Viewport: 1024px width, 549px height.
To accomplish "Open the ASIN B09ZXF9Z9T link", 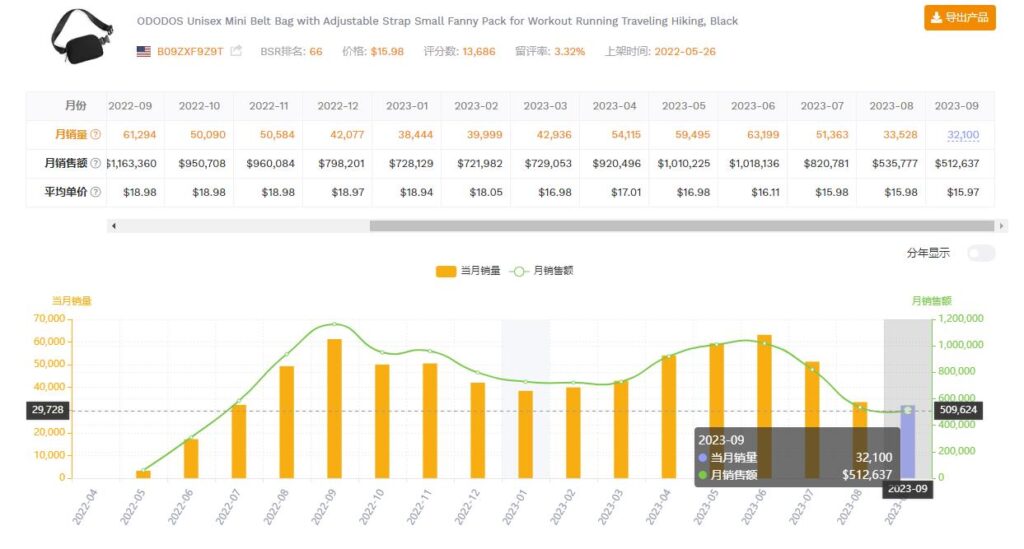I will (x=190, y=51).
